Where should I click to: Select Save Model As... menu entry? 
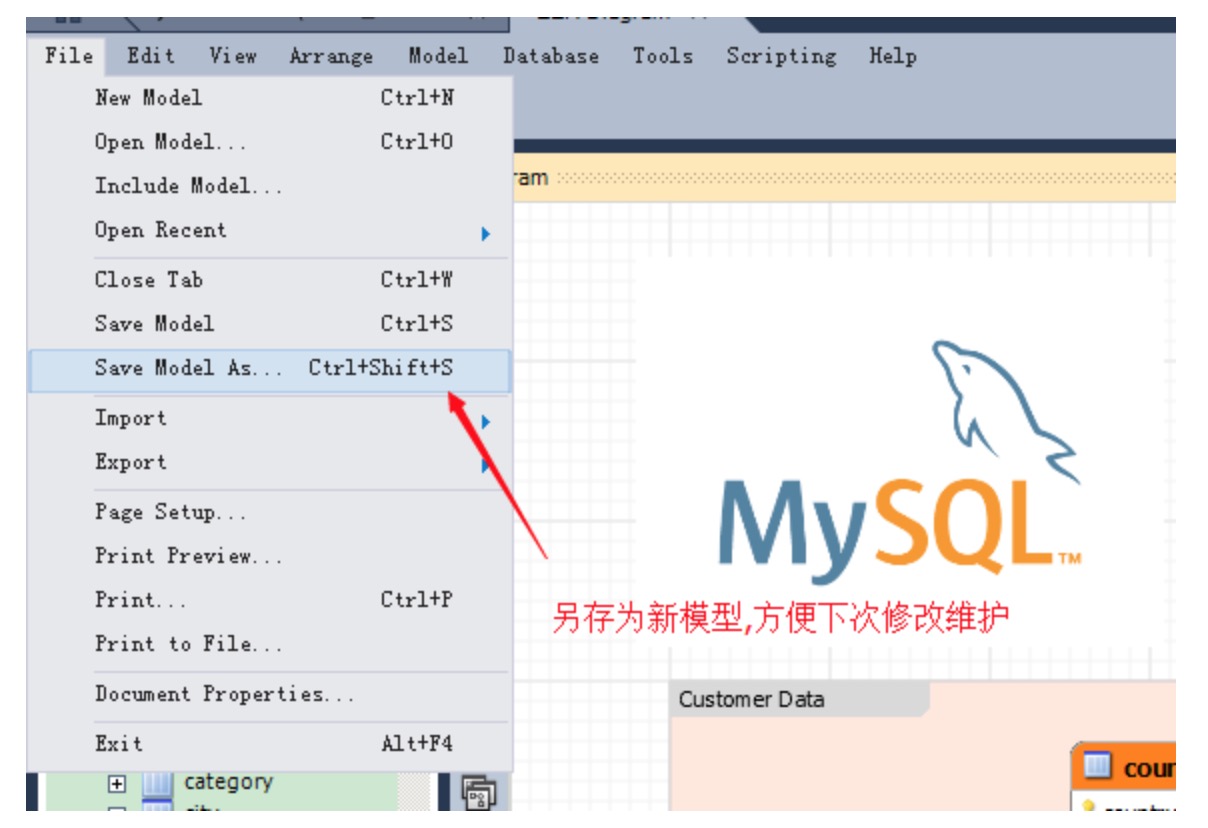(x=270, y=369)
